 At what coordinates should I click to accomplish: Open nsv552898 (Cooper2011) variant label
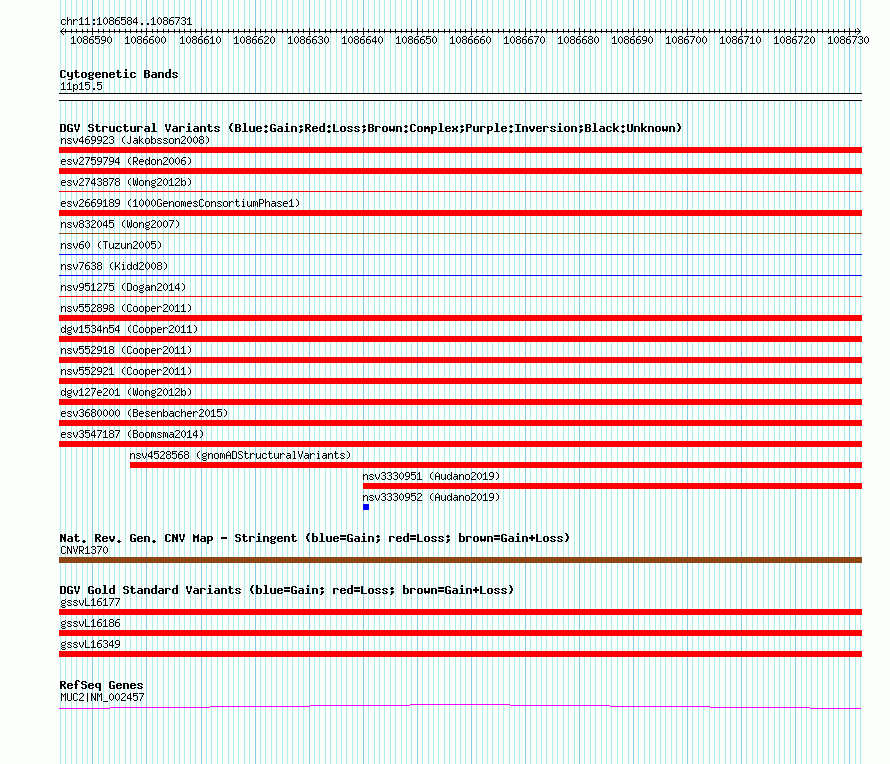tap(126, 308)
